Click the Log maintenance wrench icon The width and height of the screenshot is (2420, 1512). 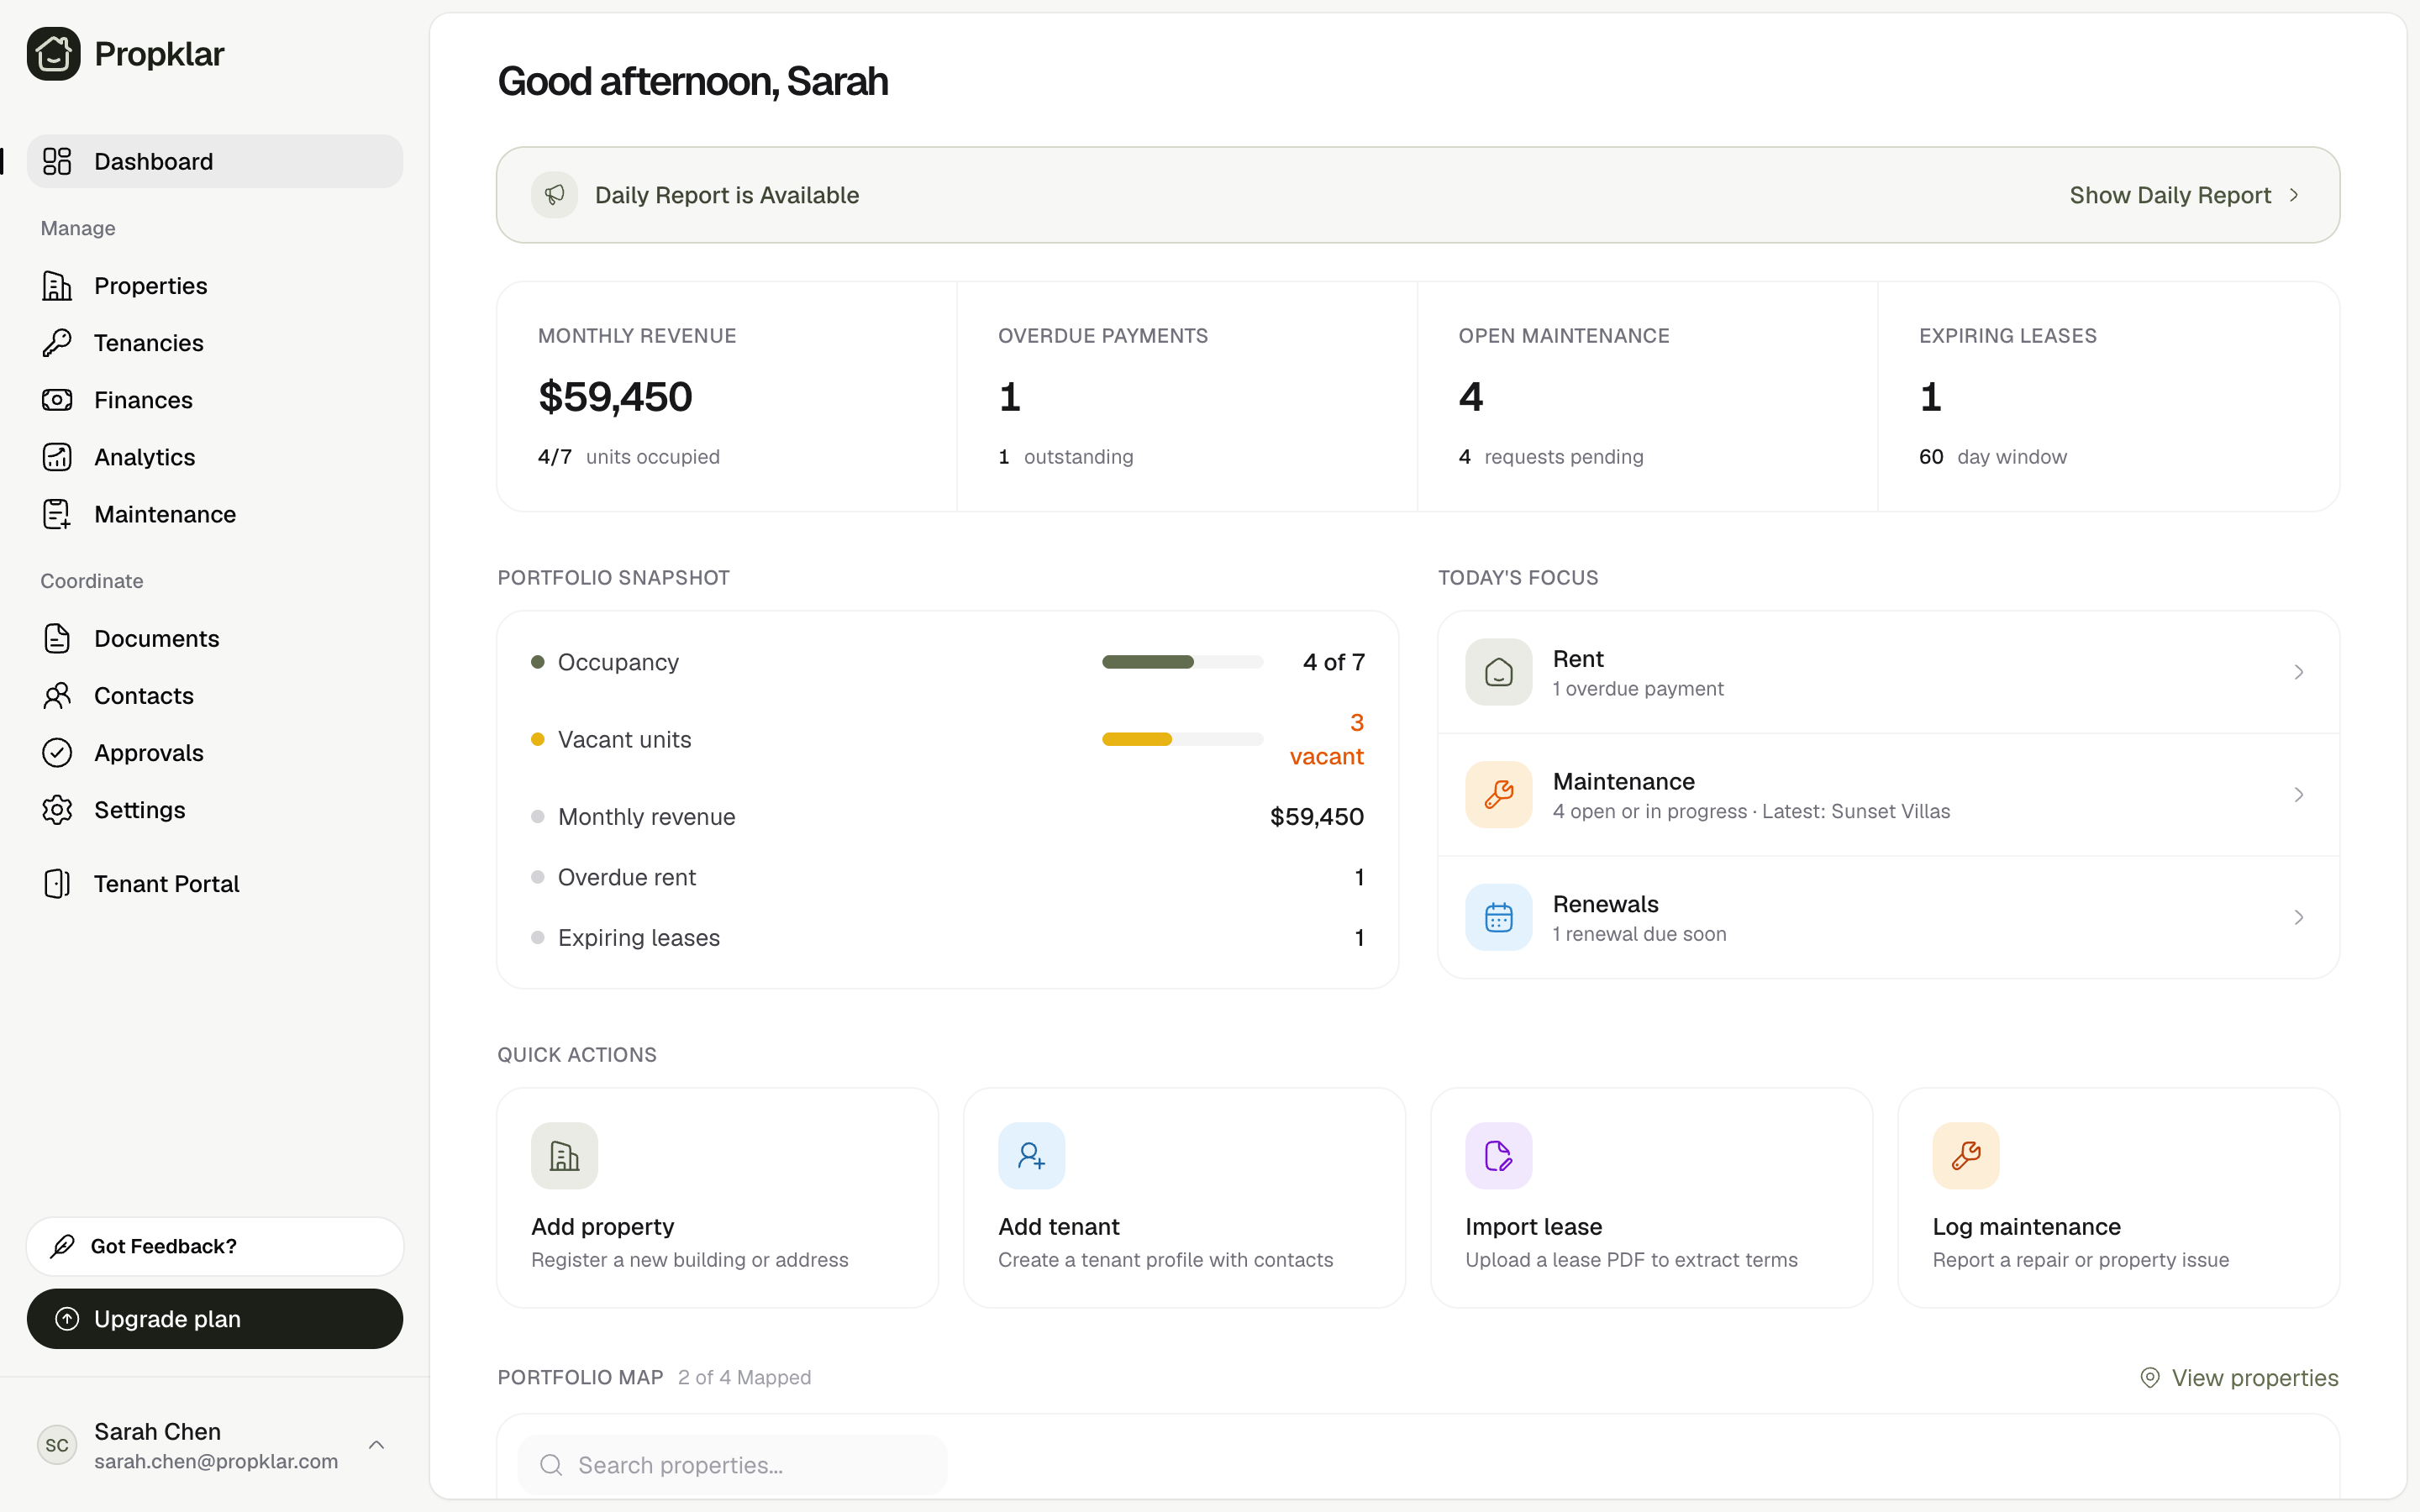tap(1965, 1156)
